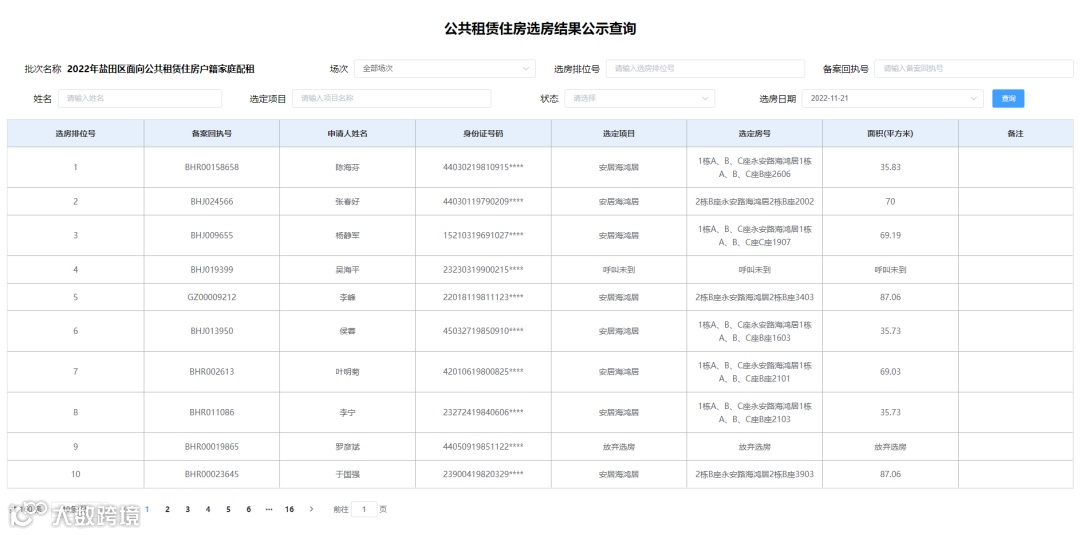The image size is (1080, 535).
Task: Select receipt number BHJ019399
Action: click(x=211, y=270)
